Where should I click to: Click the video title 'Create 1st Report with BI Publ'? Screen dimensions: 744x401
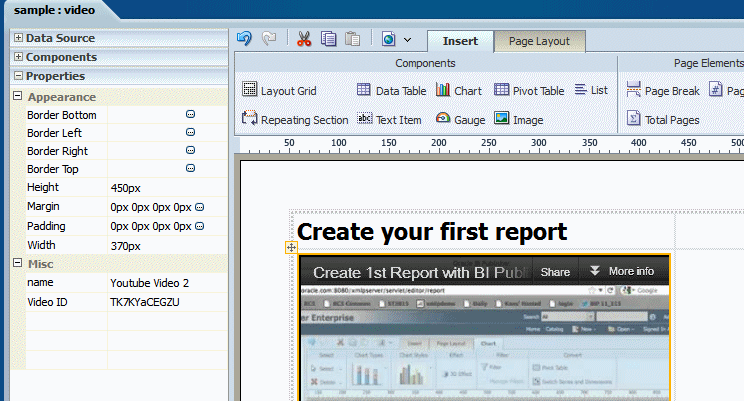420,272
